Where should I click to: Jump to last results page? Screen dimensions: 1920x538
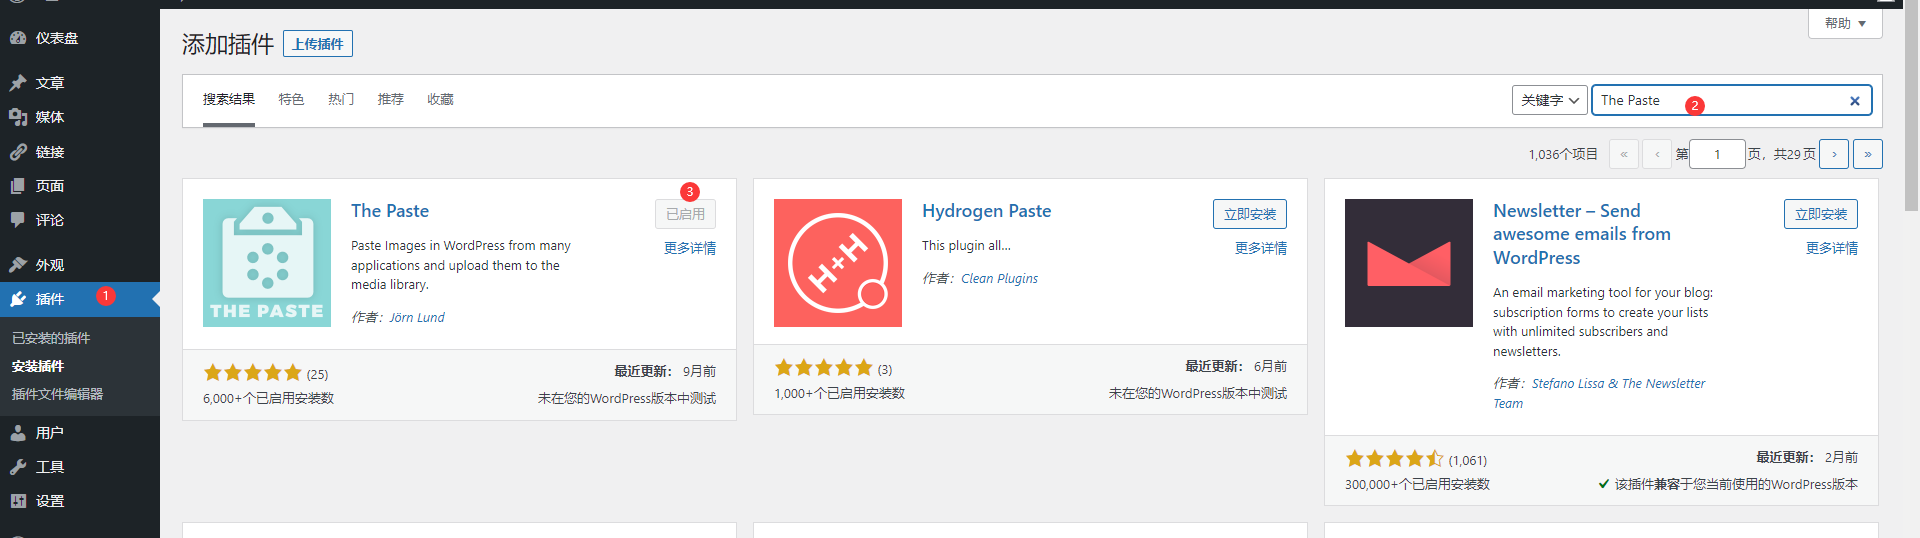coord(1868,154)
